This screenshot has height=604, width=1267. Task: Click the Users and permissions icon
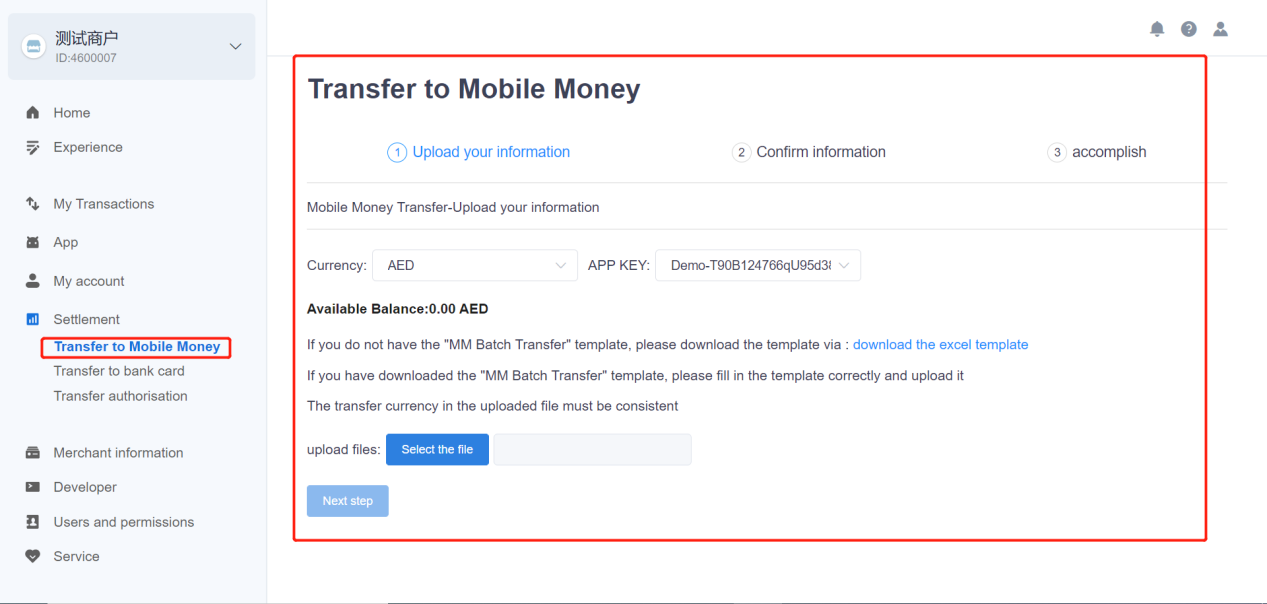[33, 522]
